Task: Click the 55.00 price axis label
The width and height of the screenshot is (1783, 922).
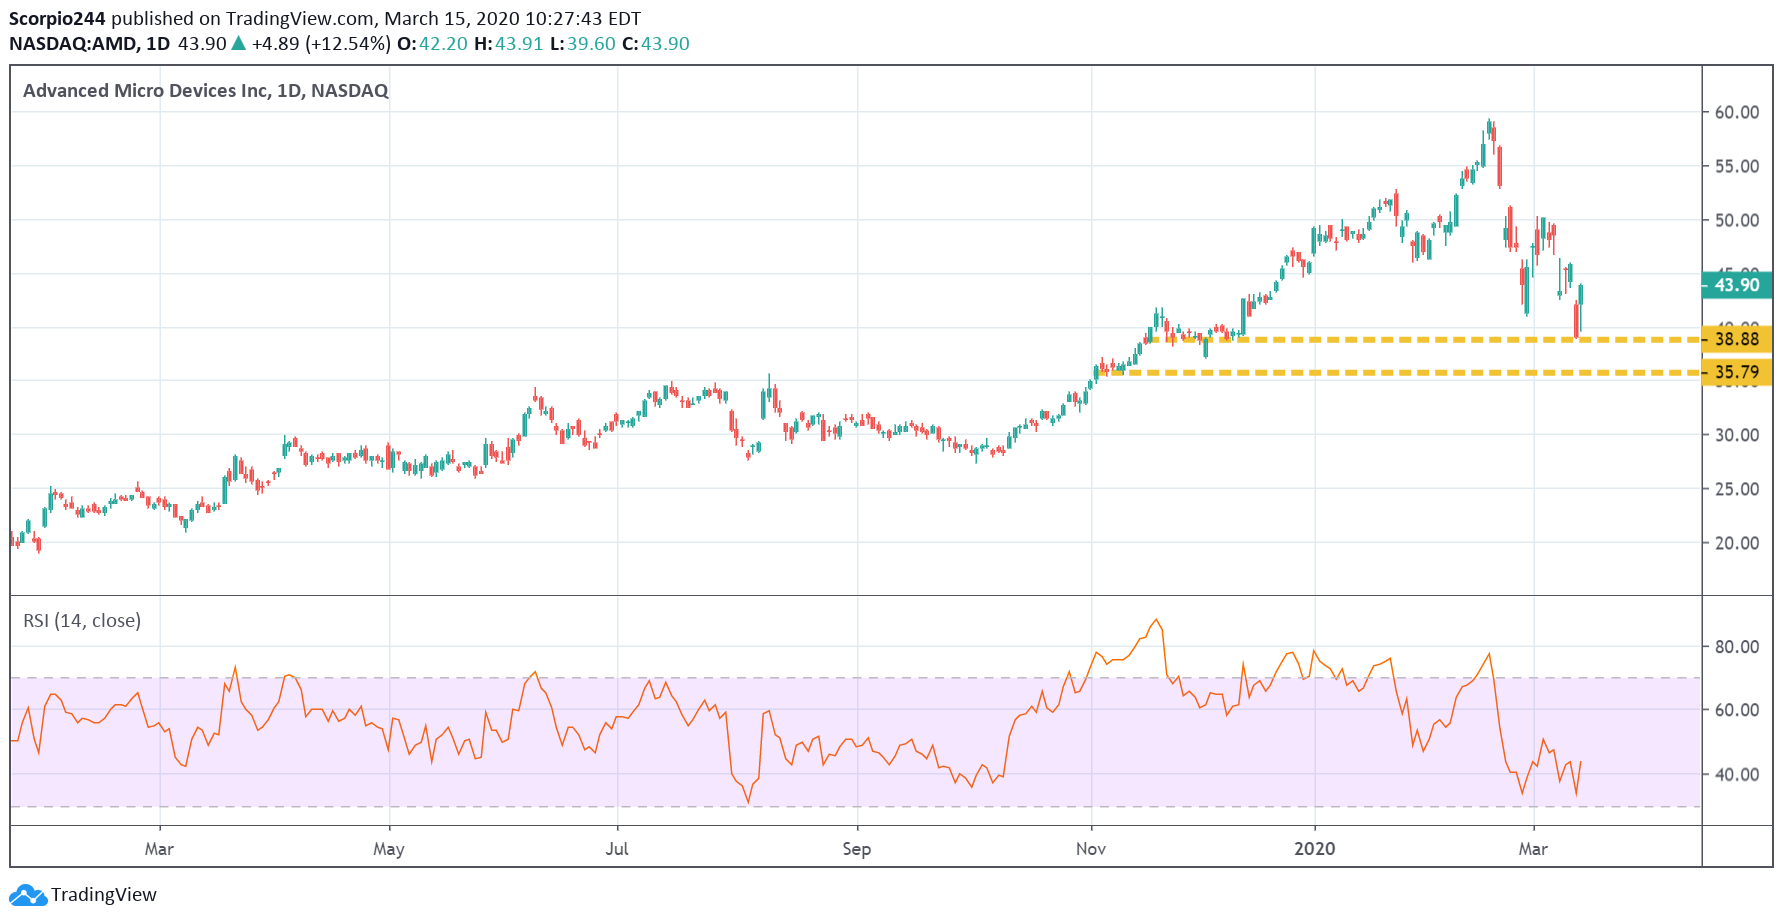Action: [x=1737, y=166]
